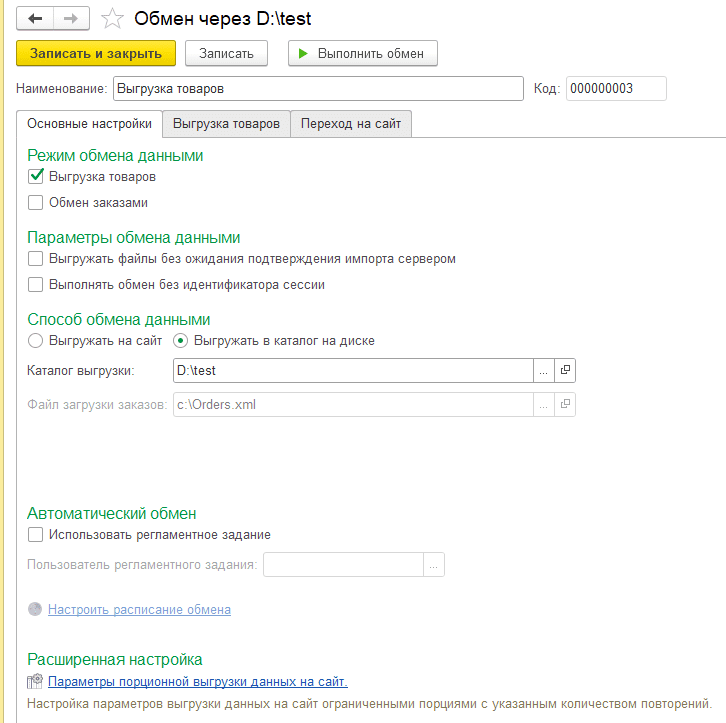This screenshot has width=726, height=723.
Task: Go forward with the right arrow button
Action: pos(71,19)
